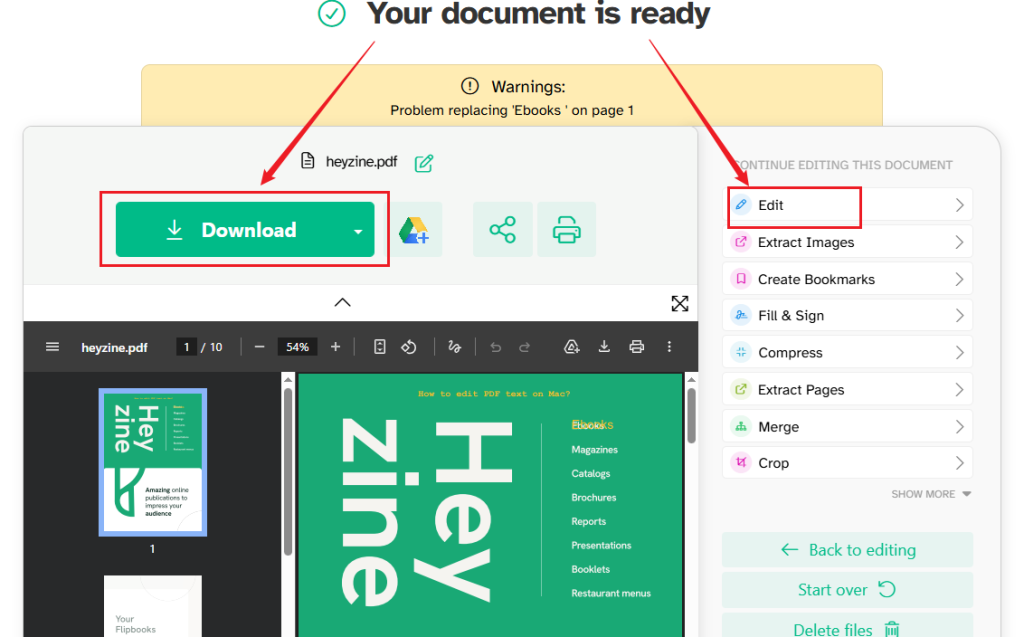Viewport: 1024px width, 637px height.
Task: Click the share icon button
Action: 502,230
